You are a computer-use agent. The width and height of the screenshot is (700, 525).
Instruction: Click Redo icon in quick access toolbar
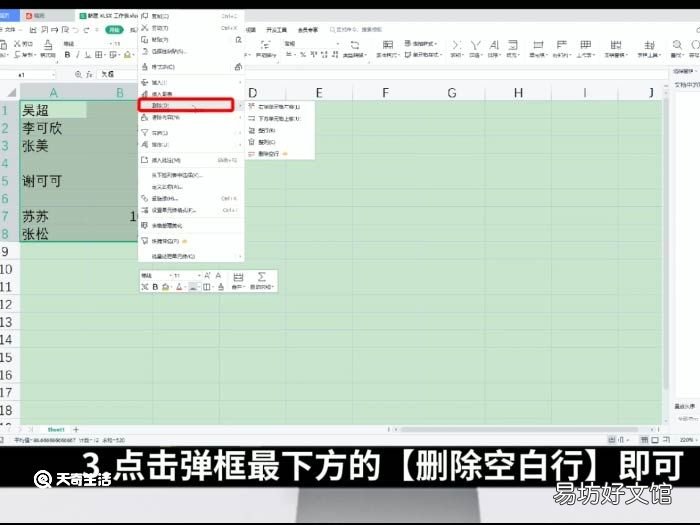(x=86, y=30)
